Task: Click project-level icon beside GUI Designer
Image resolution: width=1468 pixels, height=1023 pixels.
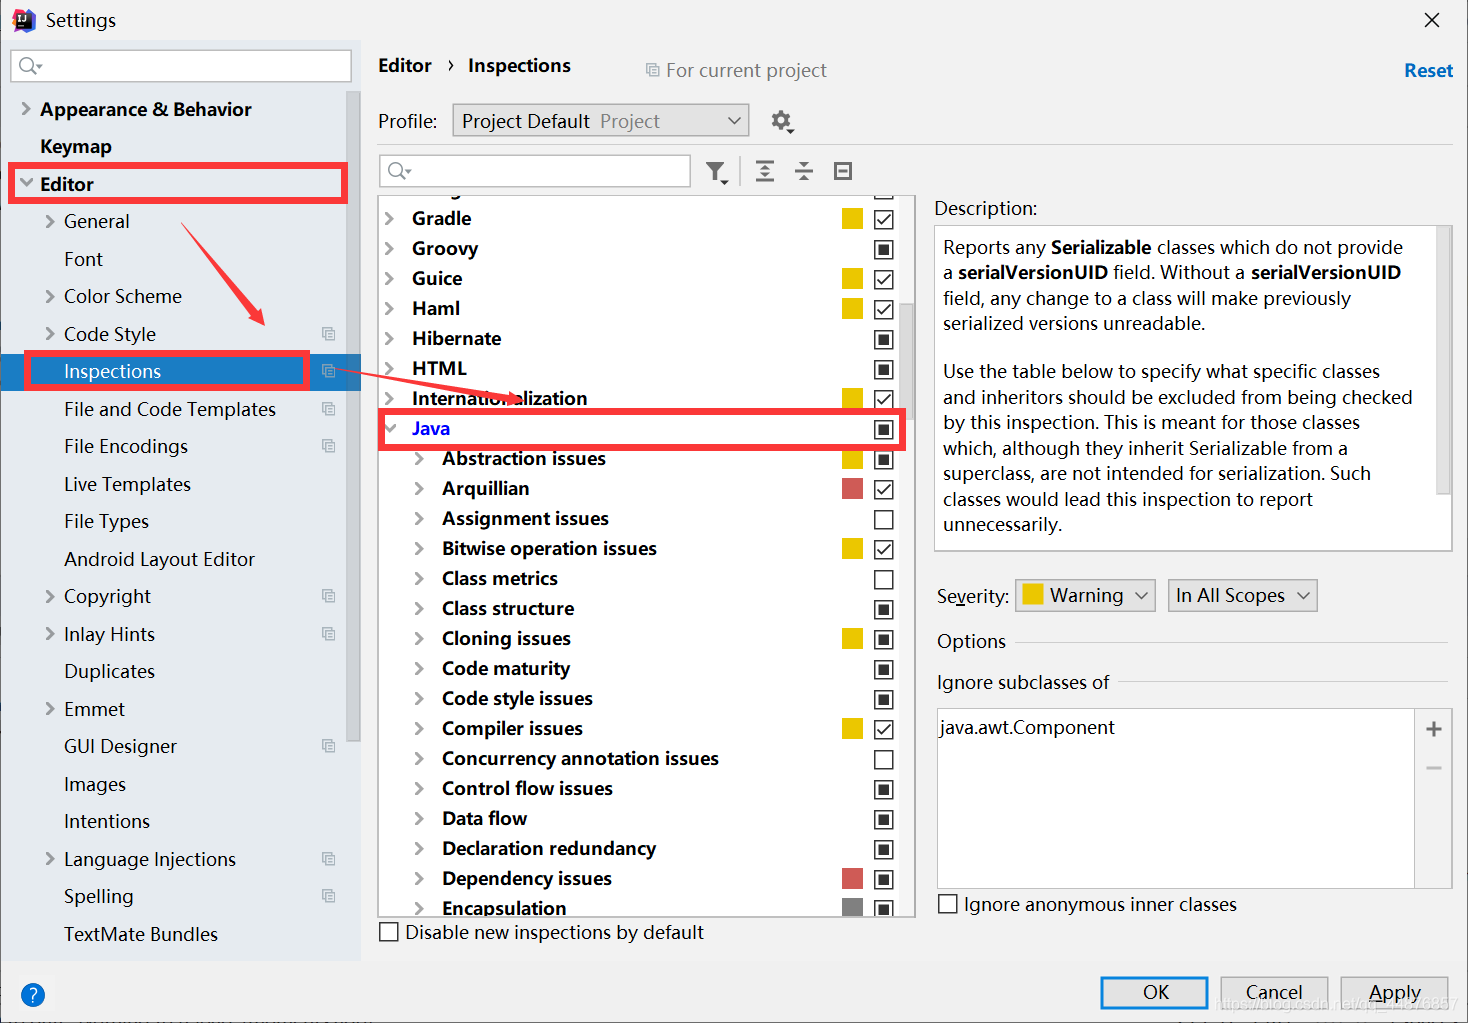Action: [x=328, y=746]
